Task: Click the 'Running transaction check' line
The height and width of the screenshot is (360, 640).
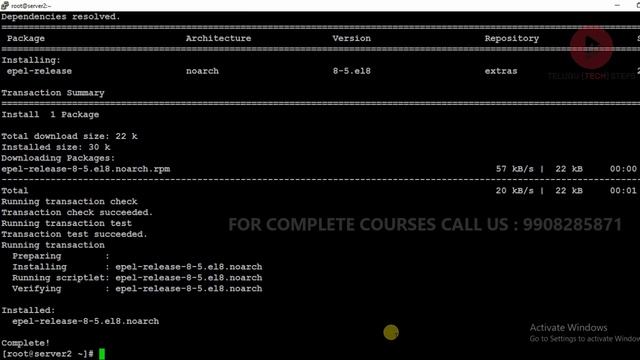Action: coord(69,202)
